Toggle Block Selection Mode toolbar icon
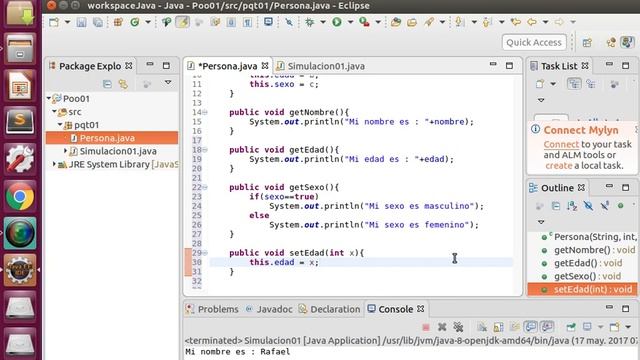This screenshot has width=640, height=360. [231, 22]
